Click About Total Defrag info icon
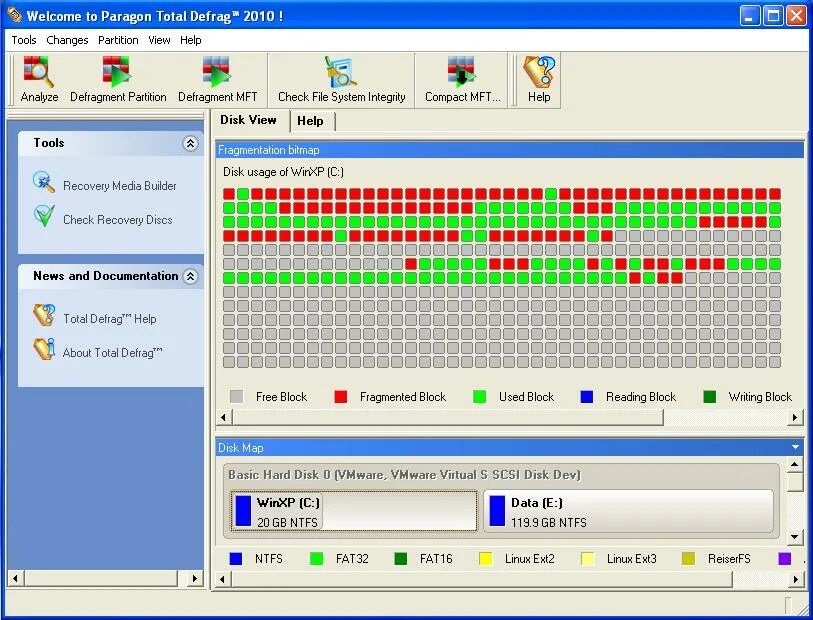 tap(44, 349)
